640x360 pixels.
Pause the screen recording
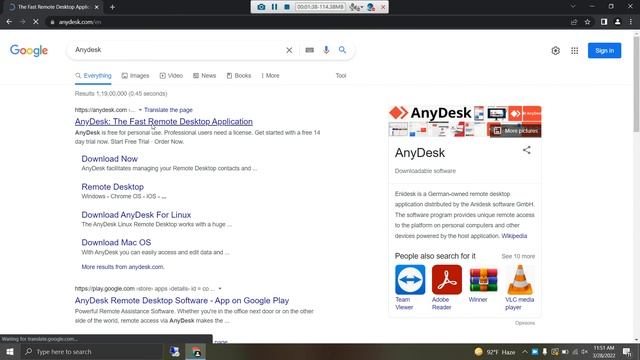click(274, 7)
